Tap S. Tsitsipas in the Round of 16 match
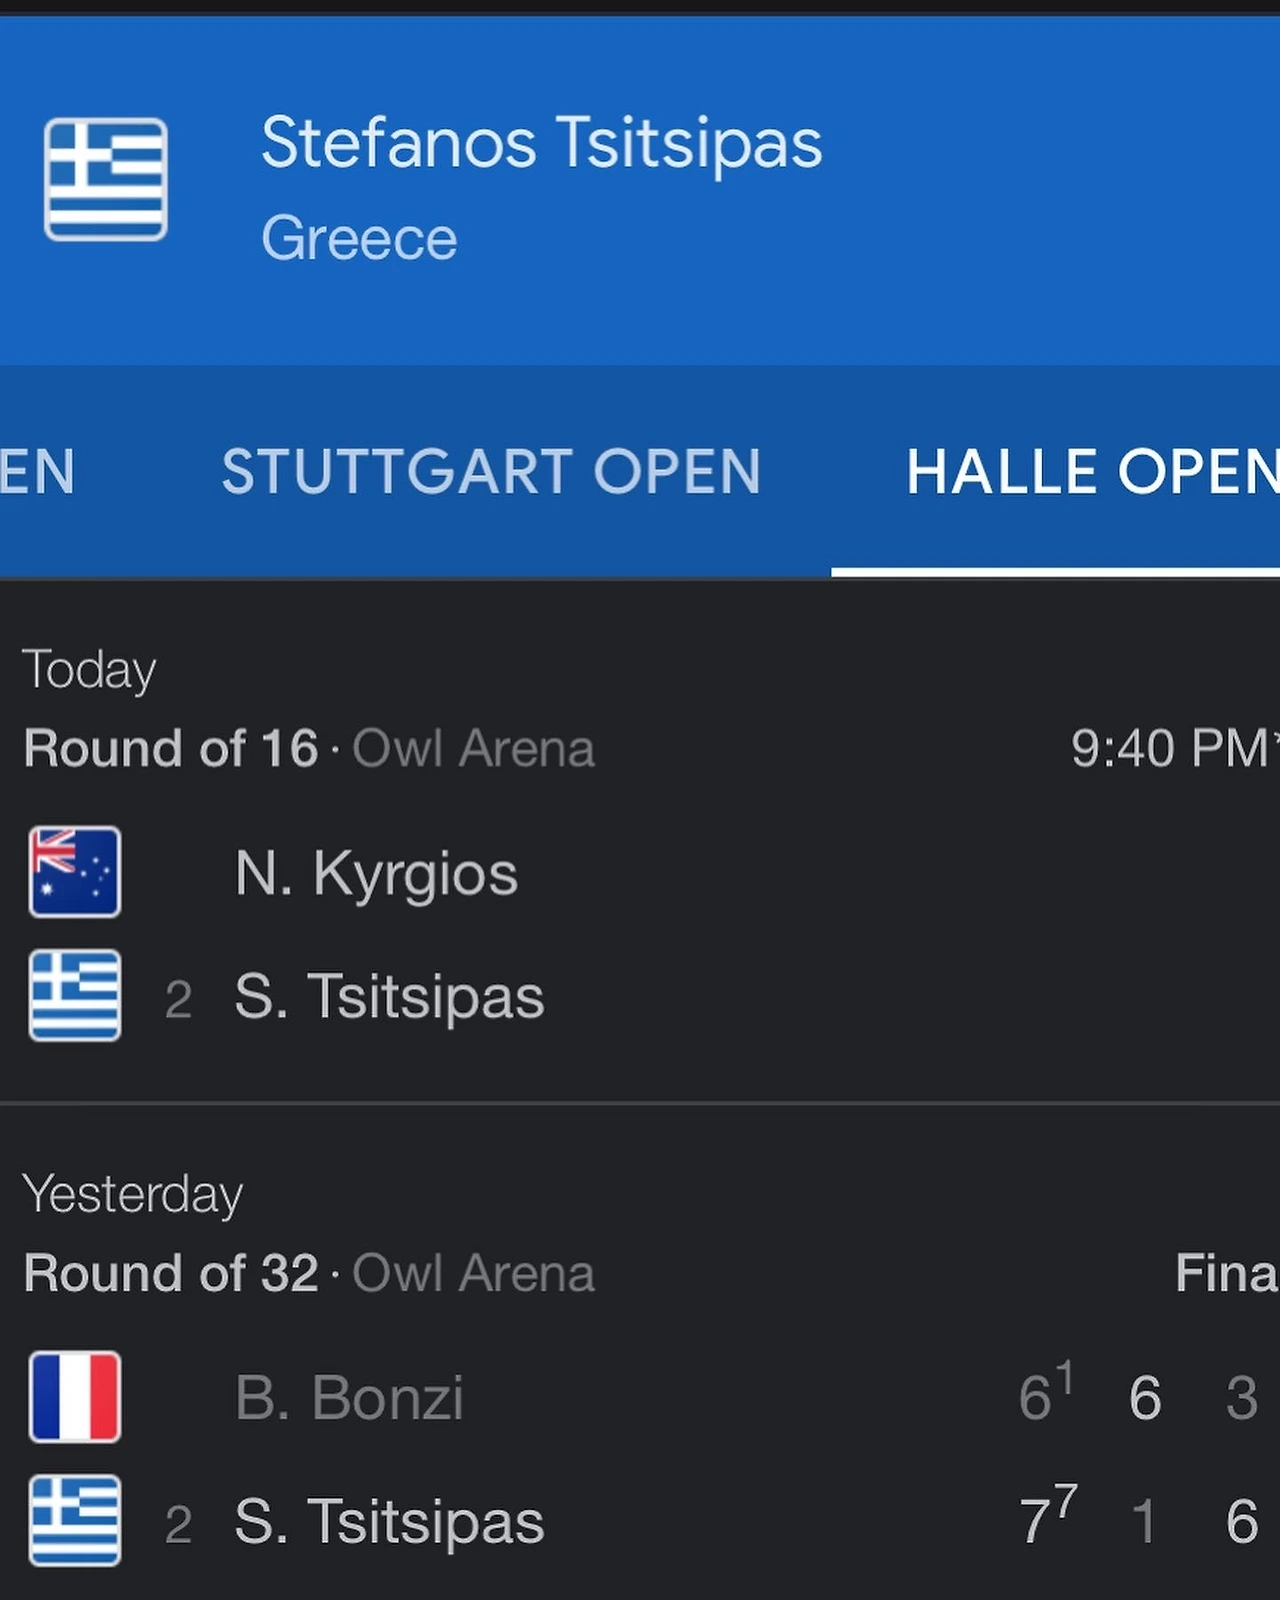The height and width of the screenshot is (1600, 1280). click(389, 997)
